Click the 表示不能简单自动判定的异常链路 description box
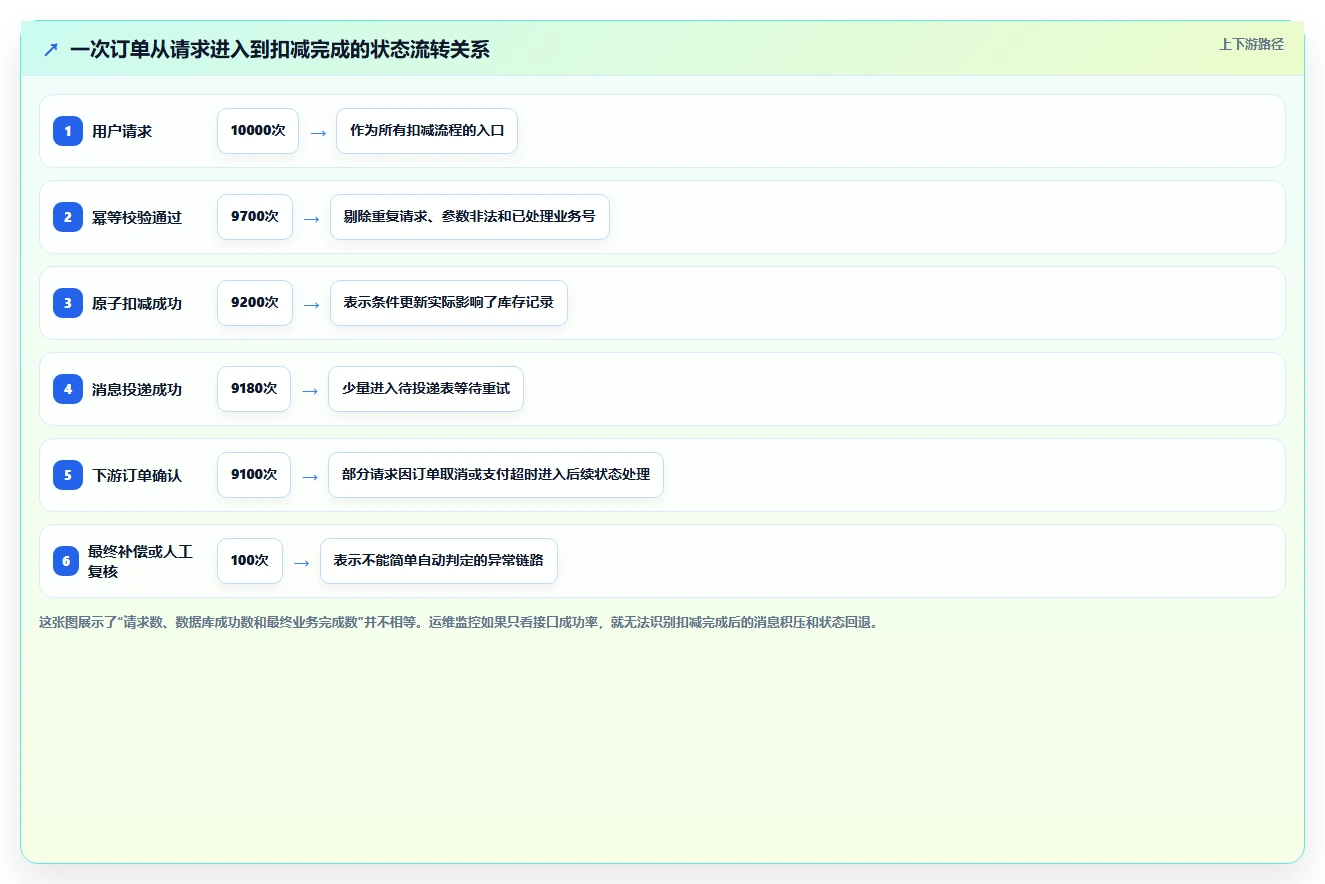Viewport: 1325px width, 884px height. [x=439, y=561]
